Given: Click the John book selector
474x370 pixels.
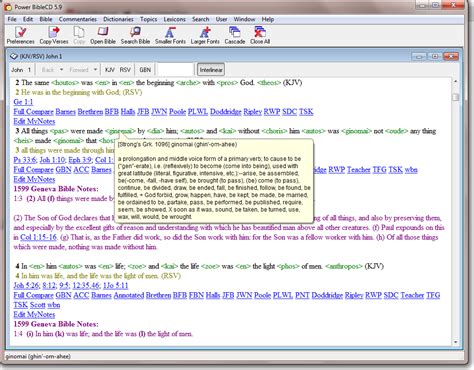Looking at the screenshot, I should (17, 70).
